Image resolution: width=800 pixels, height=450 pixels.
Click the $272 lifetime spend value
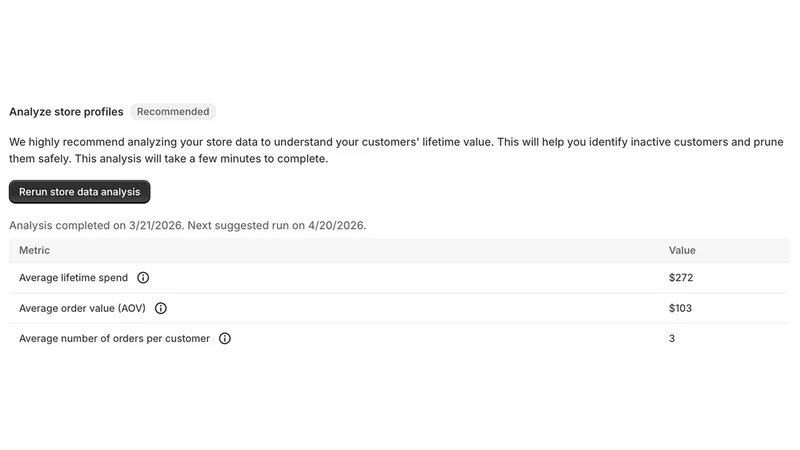pyautogui.click(x=681, y=278)
